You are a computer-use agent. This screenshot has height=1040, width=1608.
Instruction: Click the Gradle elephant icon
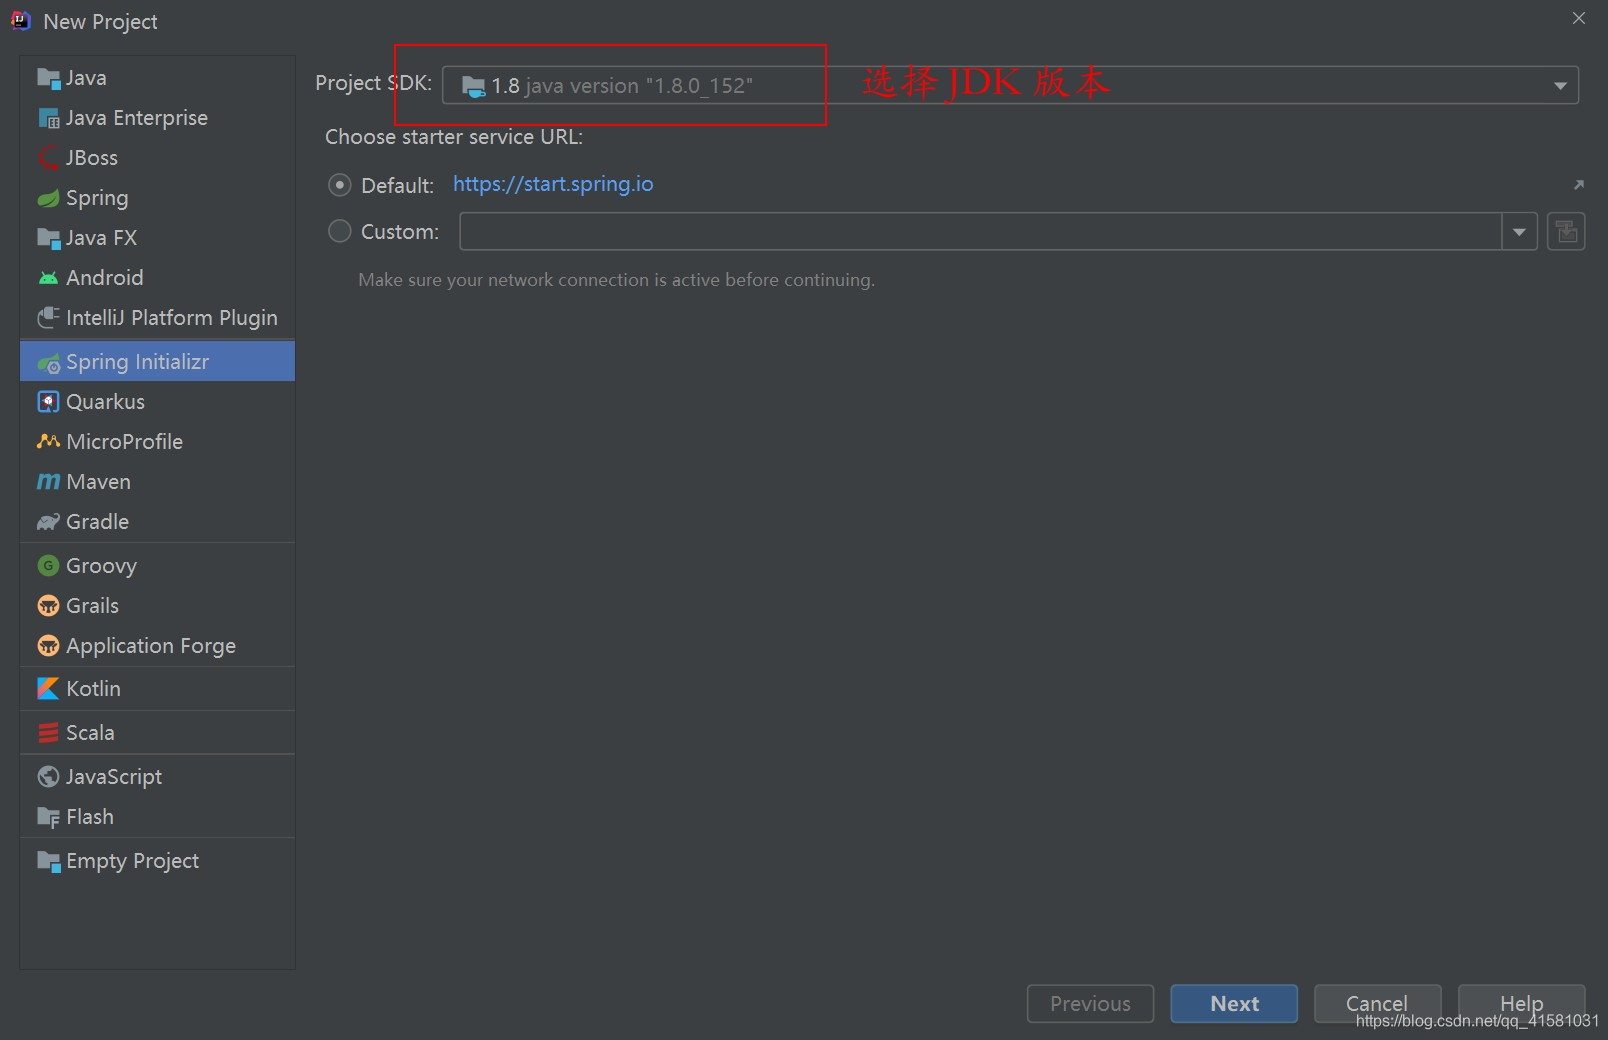point(48,522)
